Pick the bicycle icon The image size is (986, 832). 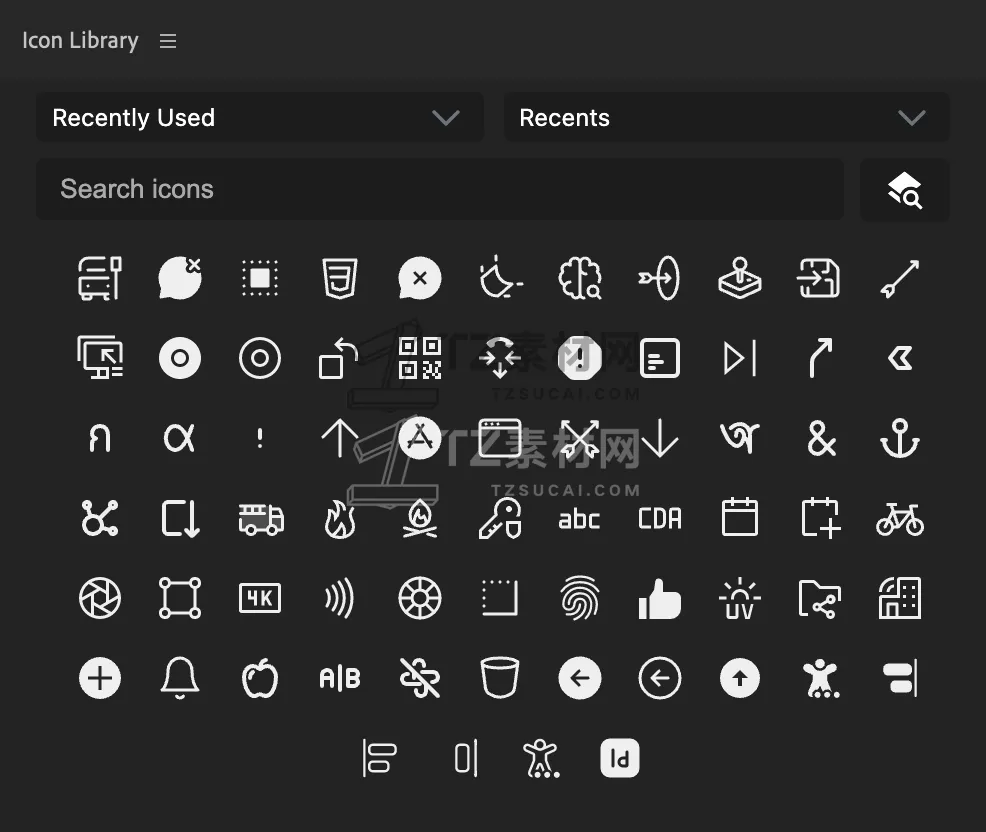coord(900,519)
